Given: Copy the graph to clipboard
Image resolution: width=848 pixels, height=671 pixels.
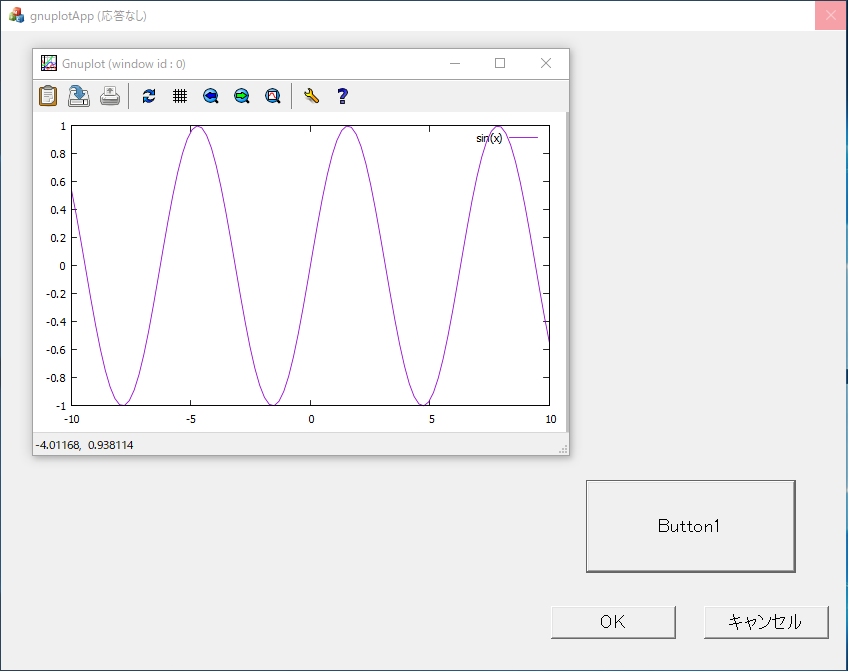Looking at the screenshot, I should pyautogui.click(x=47, y=96).
